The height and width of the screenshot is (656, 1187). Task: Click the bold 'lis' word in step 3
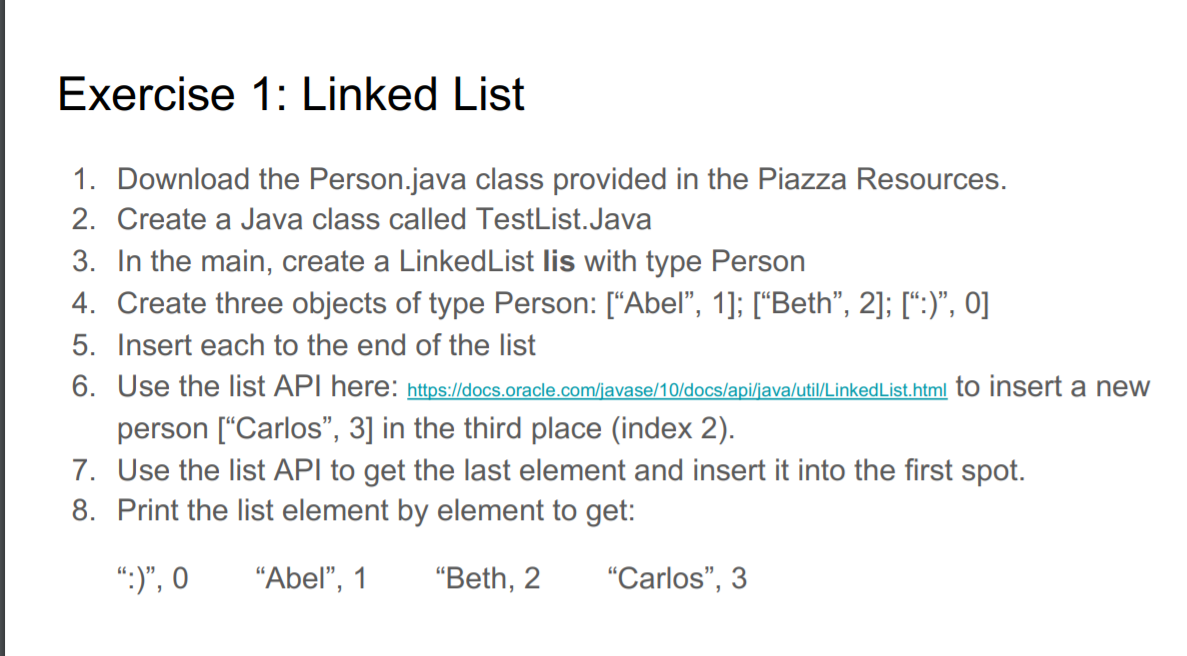[x=559, y=262]
